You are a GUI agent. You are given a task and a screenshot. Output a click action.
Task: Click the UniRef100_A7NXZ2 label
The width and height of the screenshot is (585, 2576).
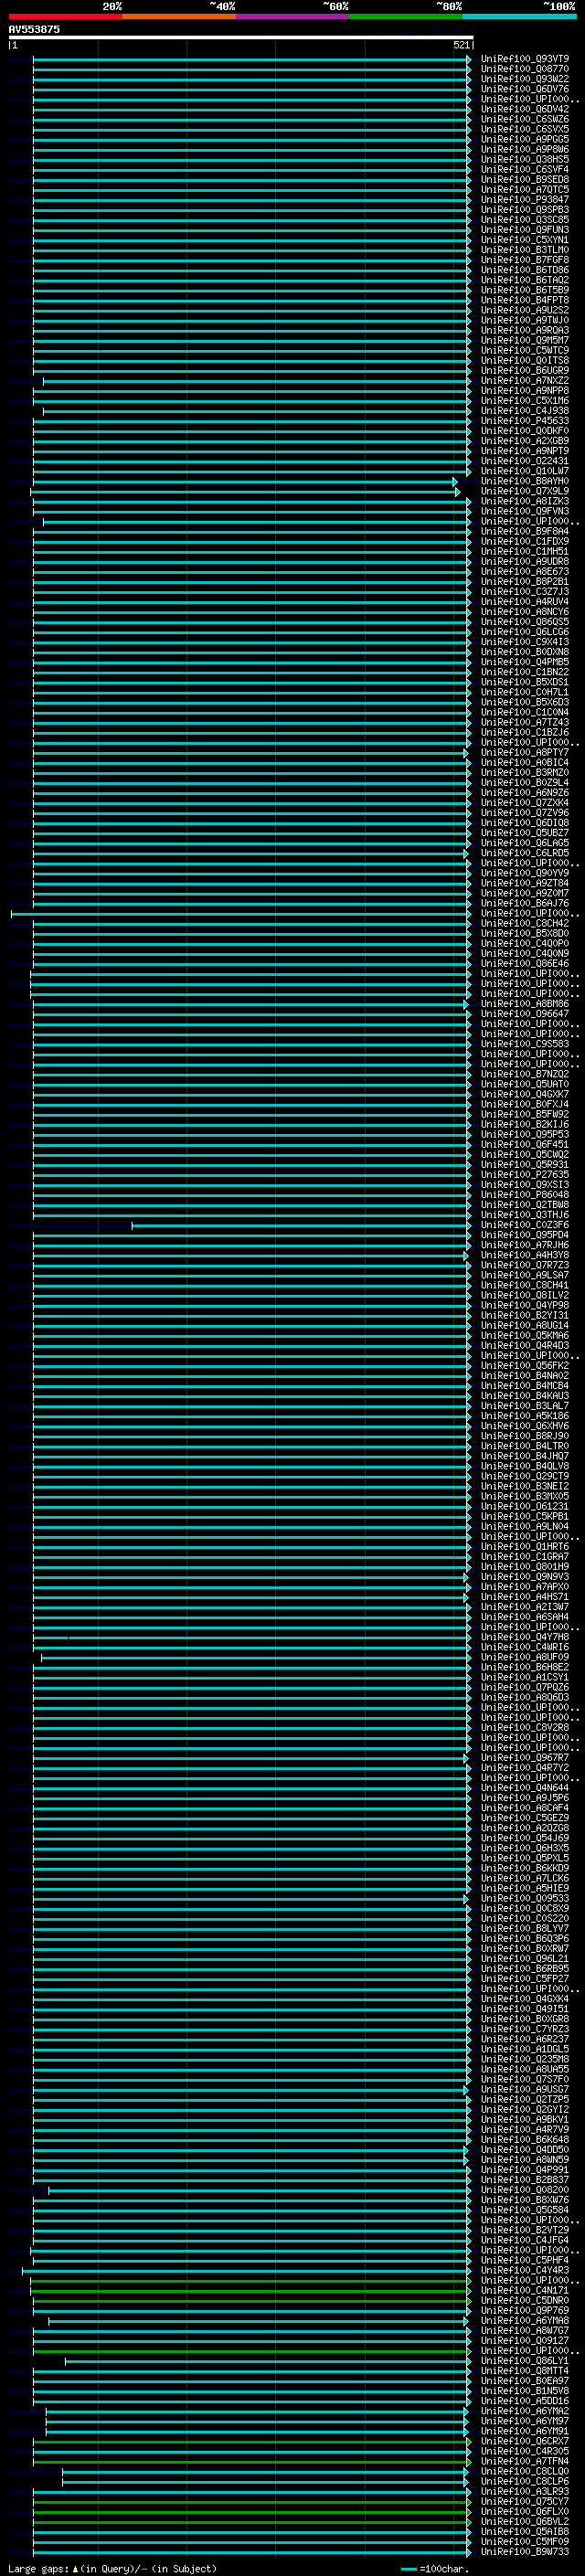[x=525, y=380]
